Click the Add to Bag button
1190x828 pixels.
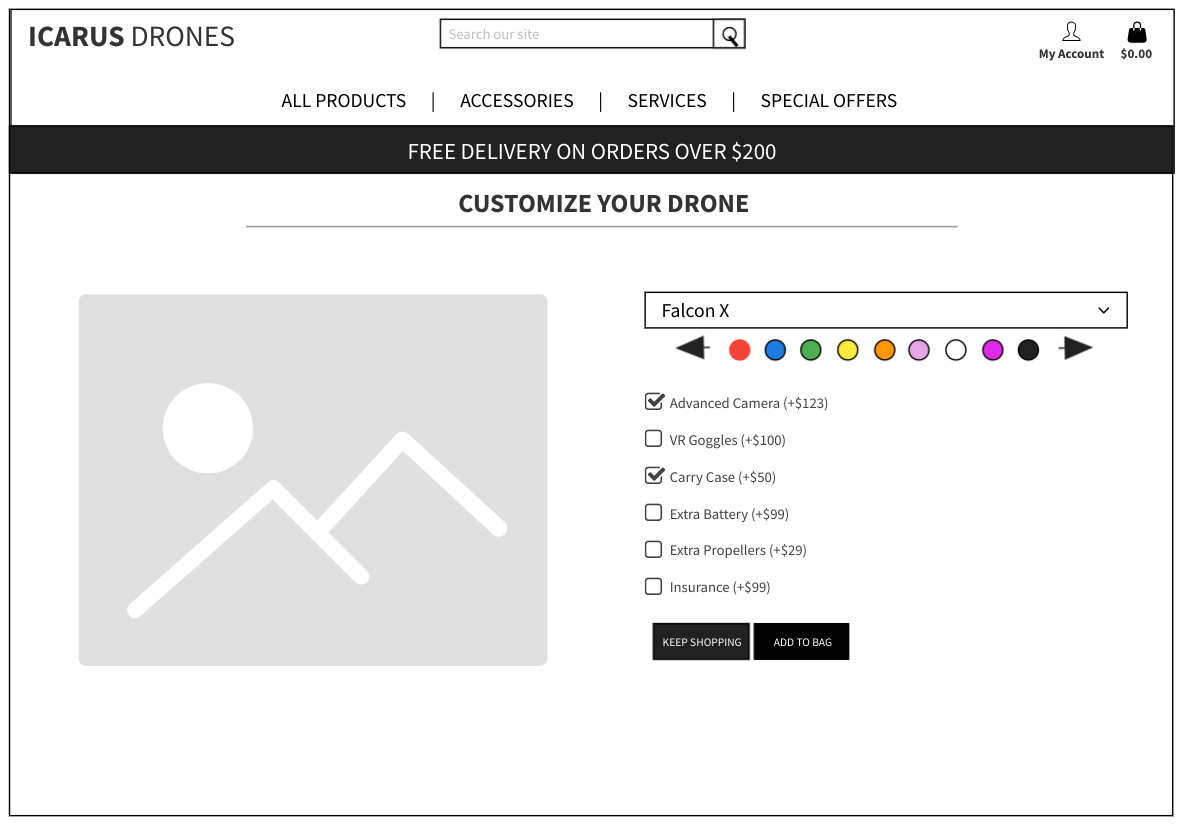801,642
